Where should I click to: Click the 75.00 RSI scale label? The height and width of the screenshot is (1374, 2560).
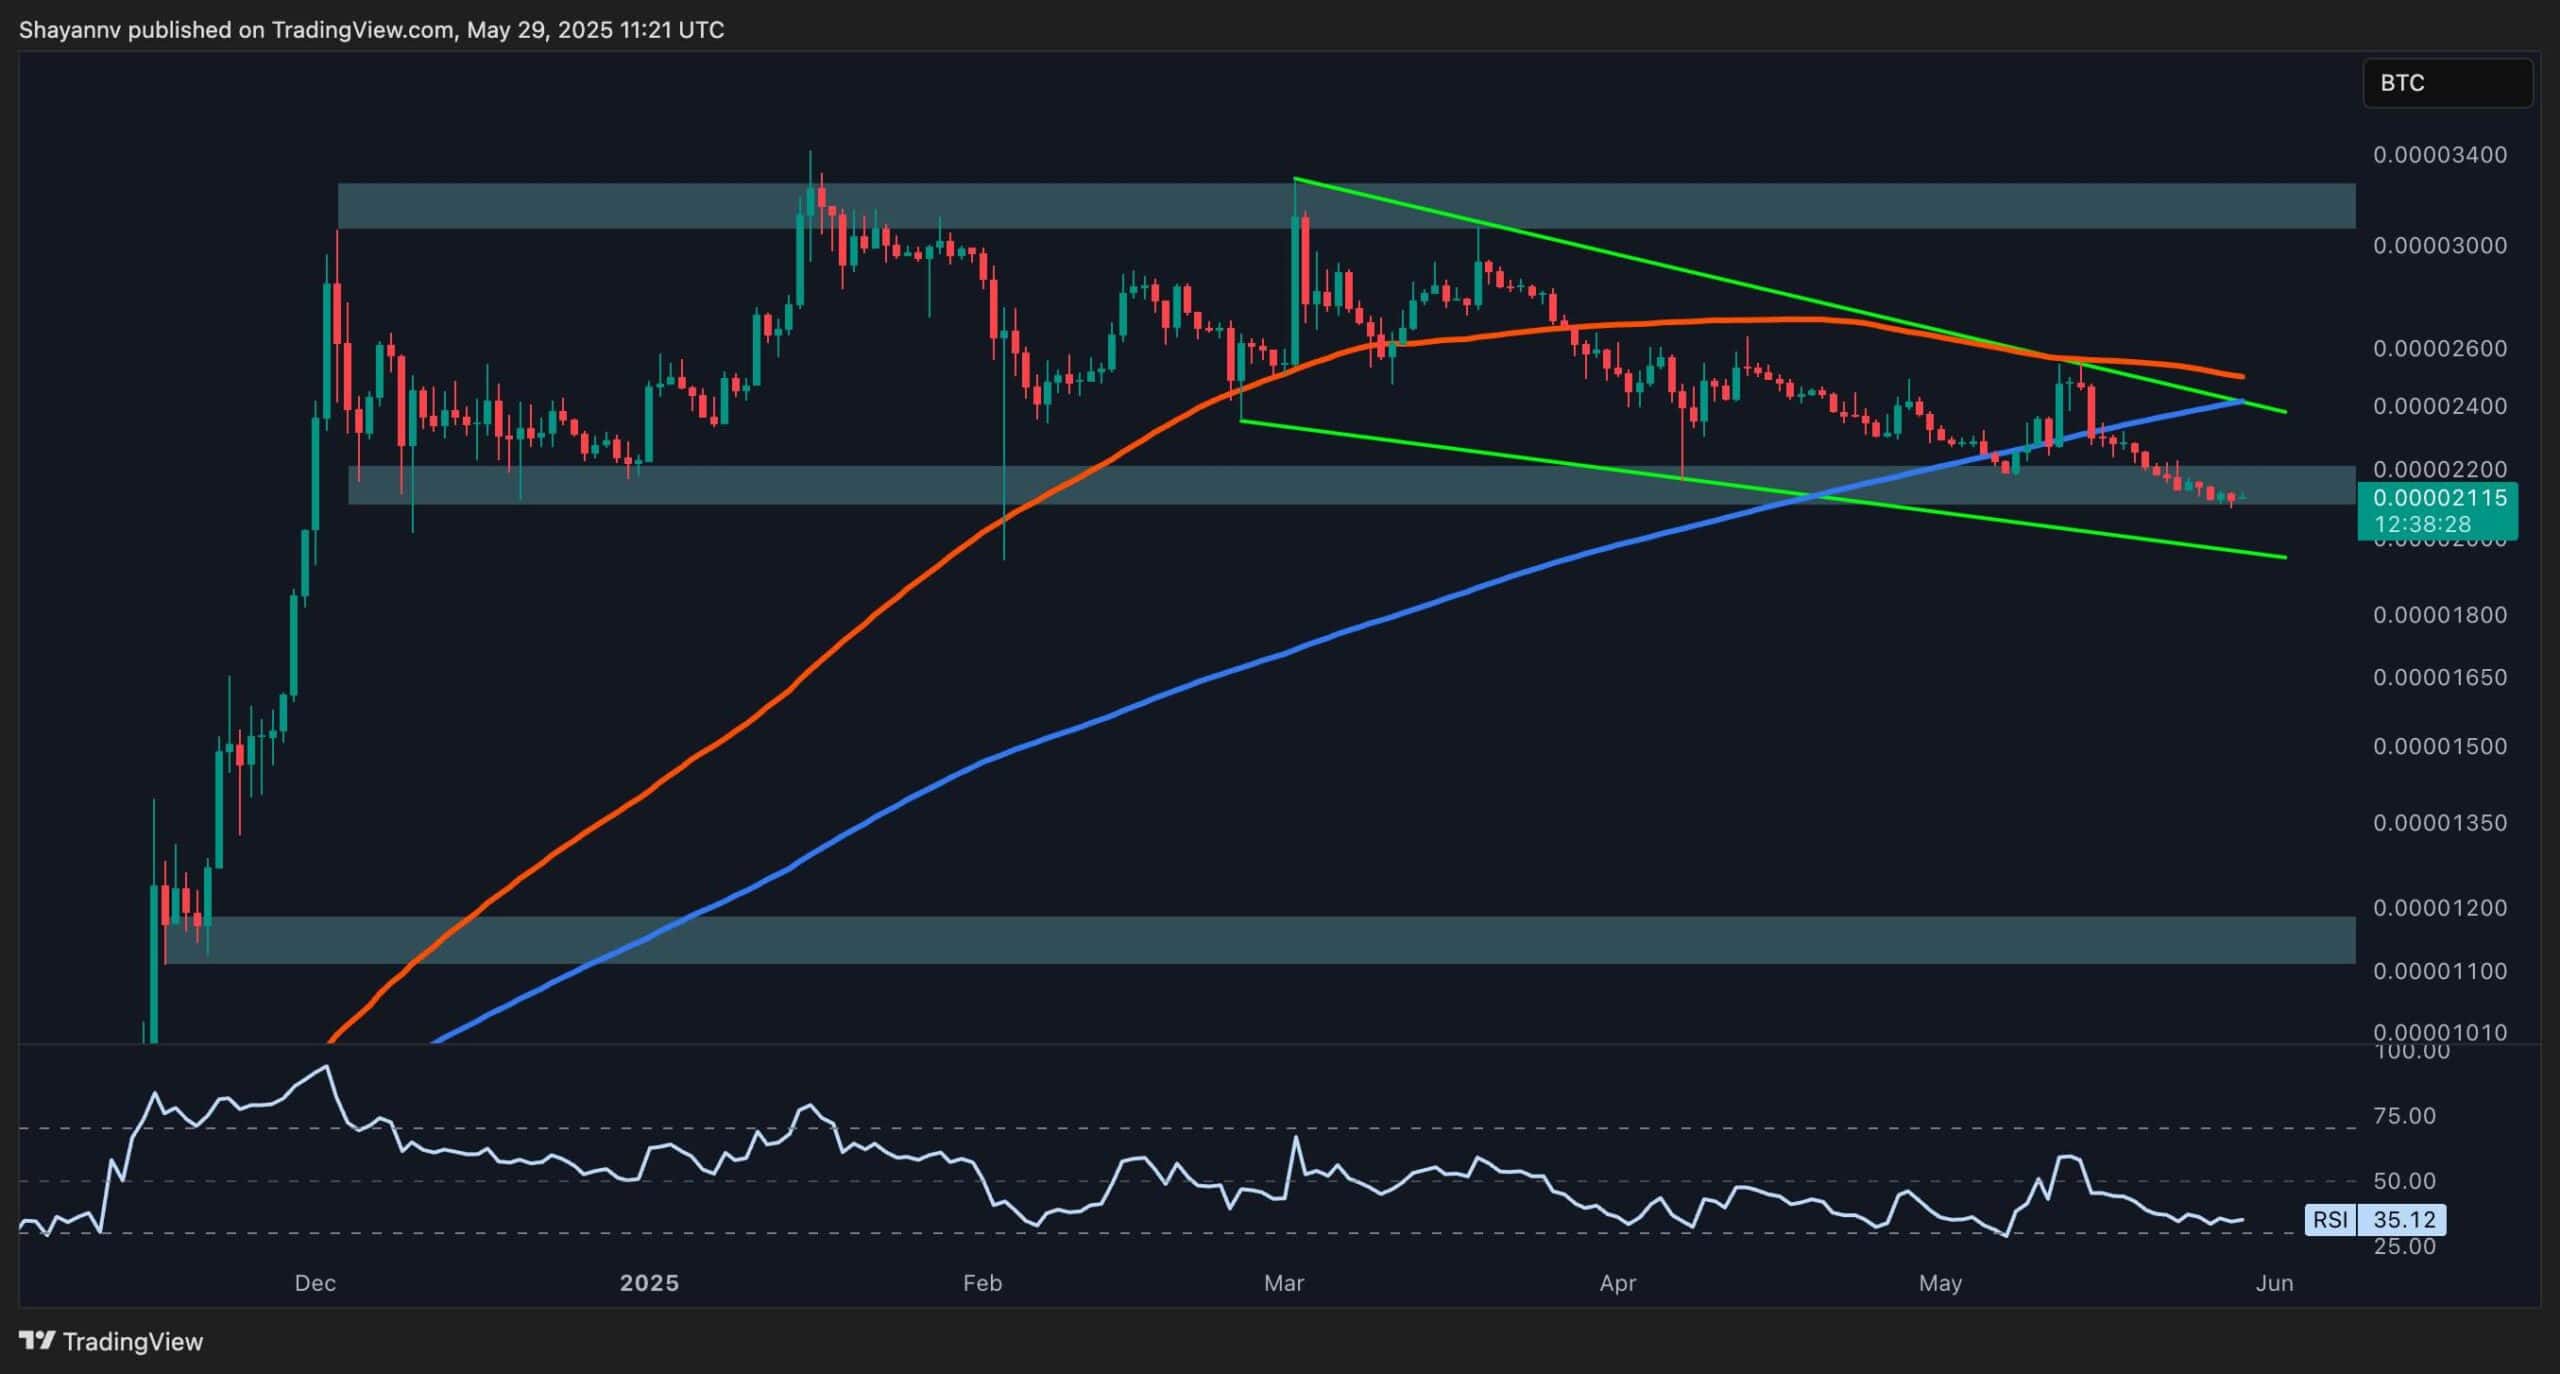click(x=2405, y=1115)
